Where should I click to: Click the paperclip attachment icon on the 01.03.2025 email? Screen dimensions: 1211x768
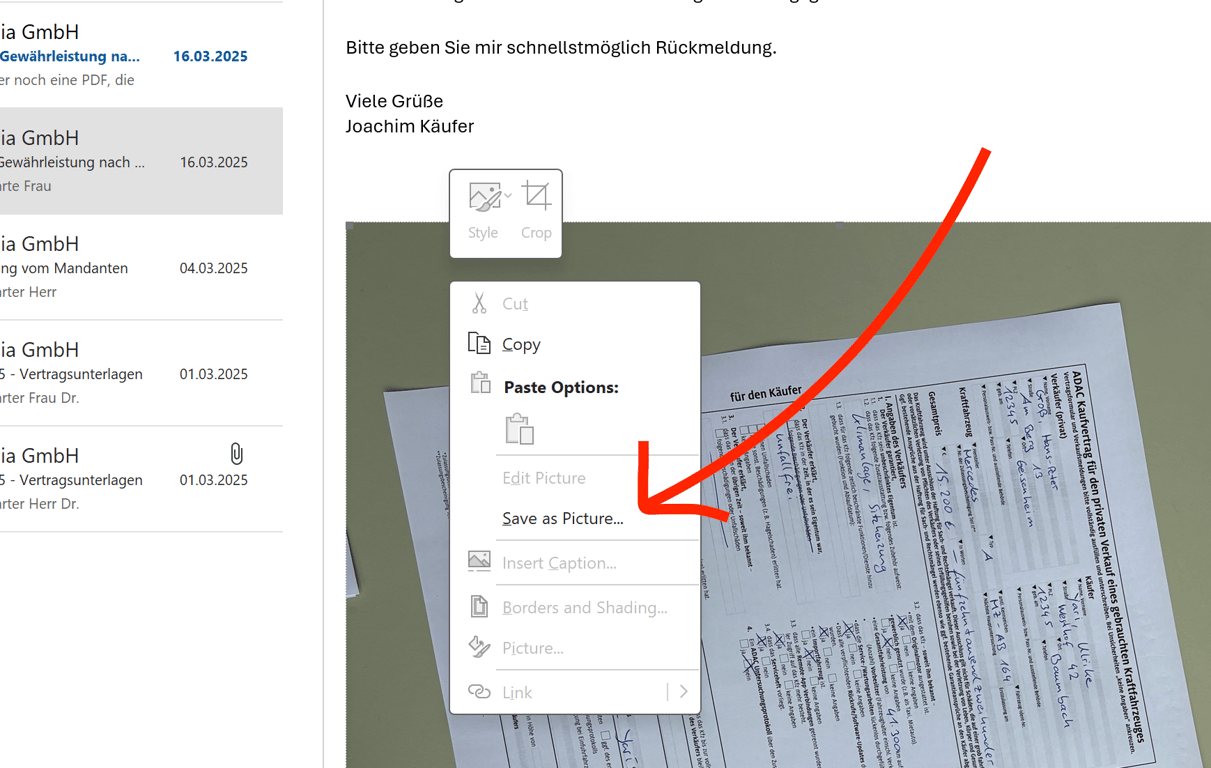pyautogui.click(x=236, y=454)
